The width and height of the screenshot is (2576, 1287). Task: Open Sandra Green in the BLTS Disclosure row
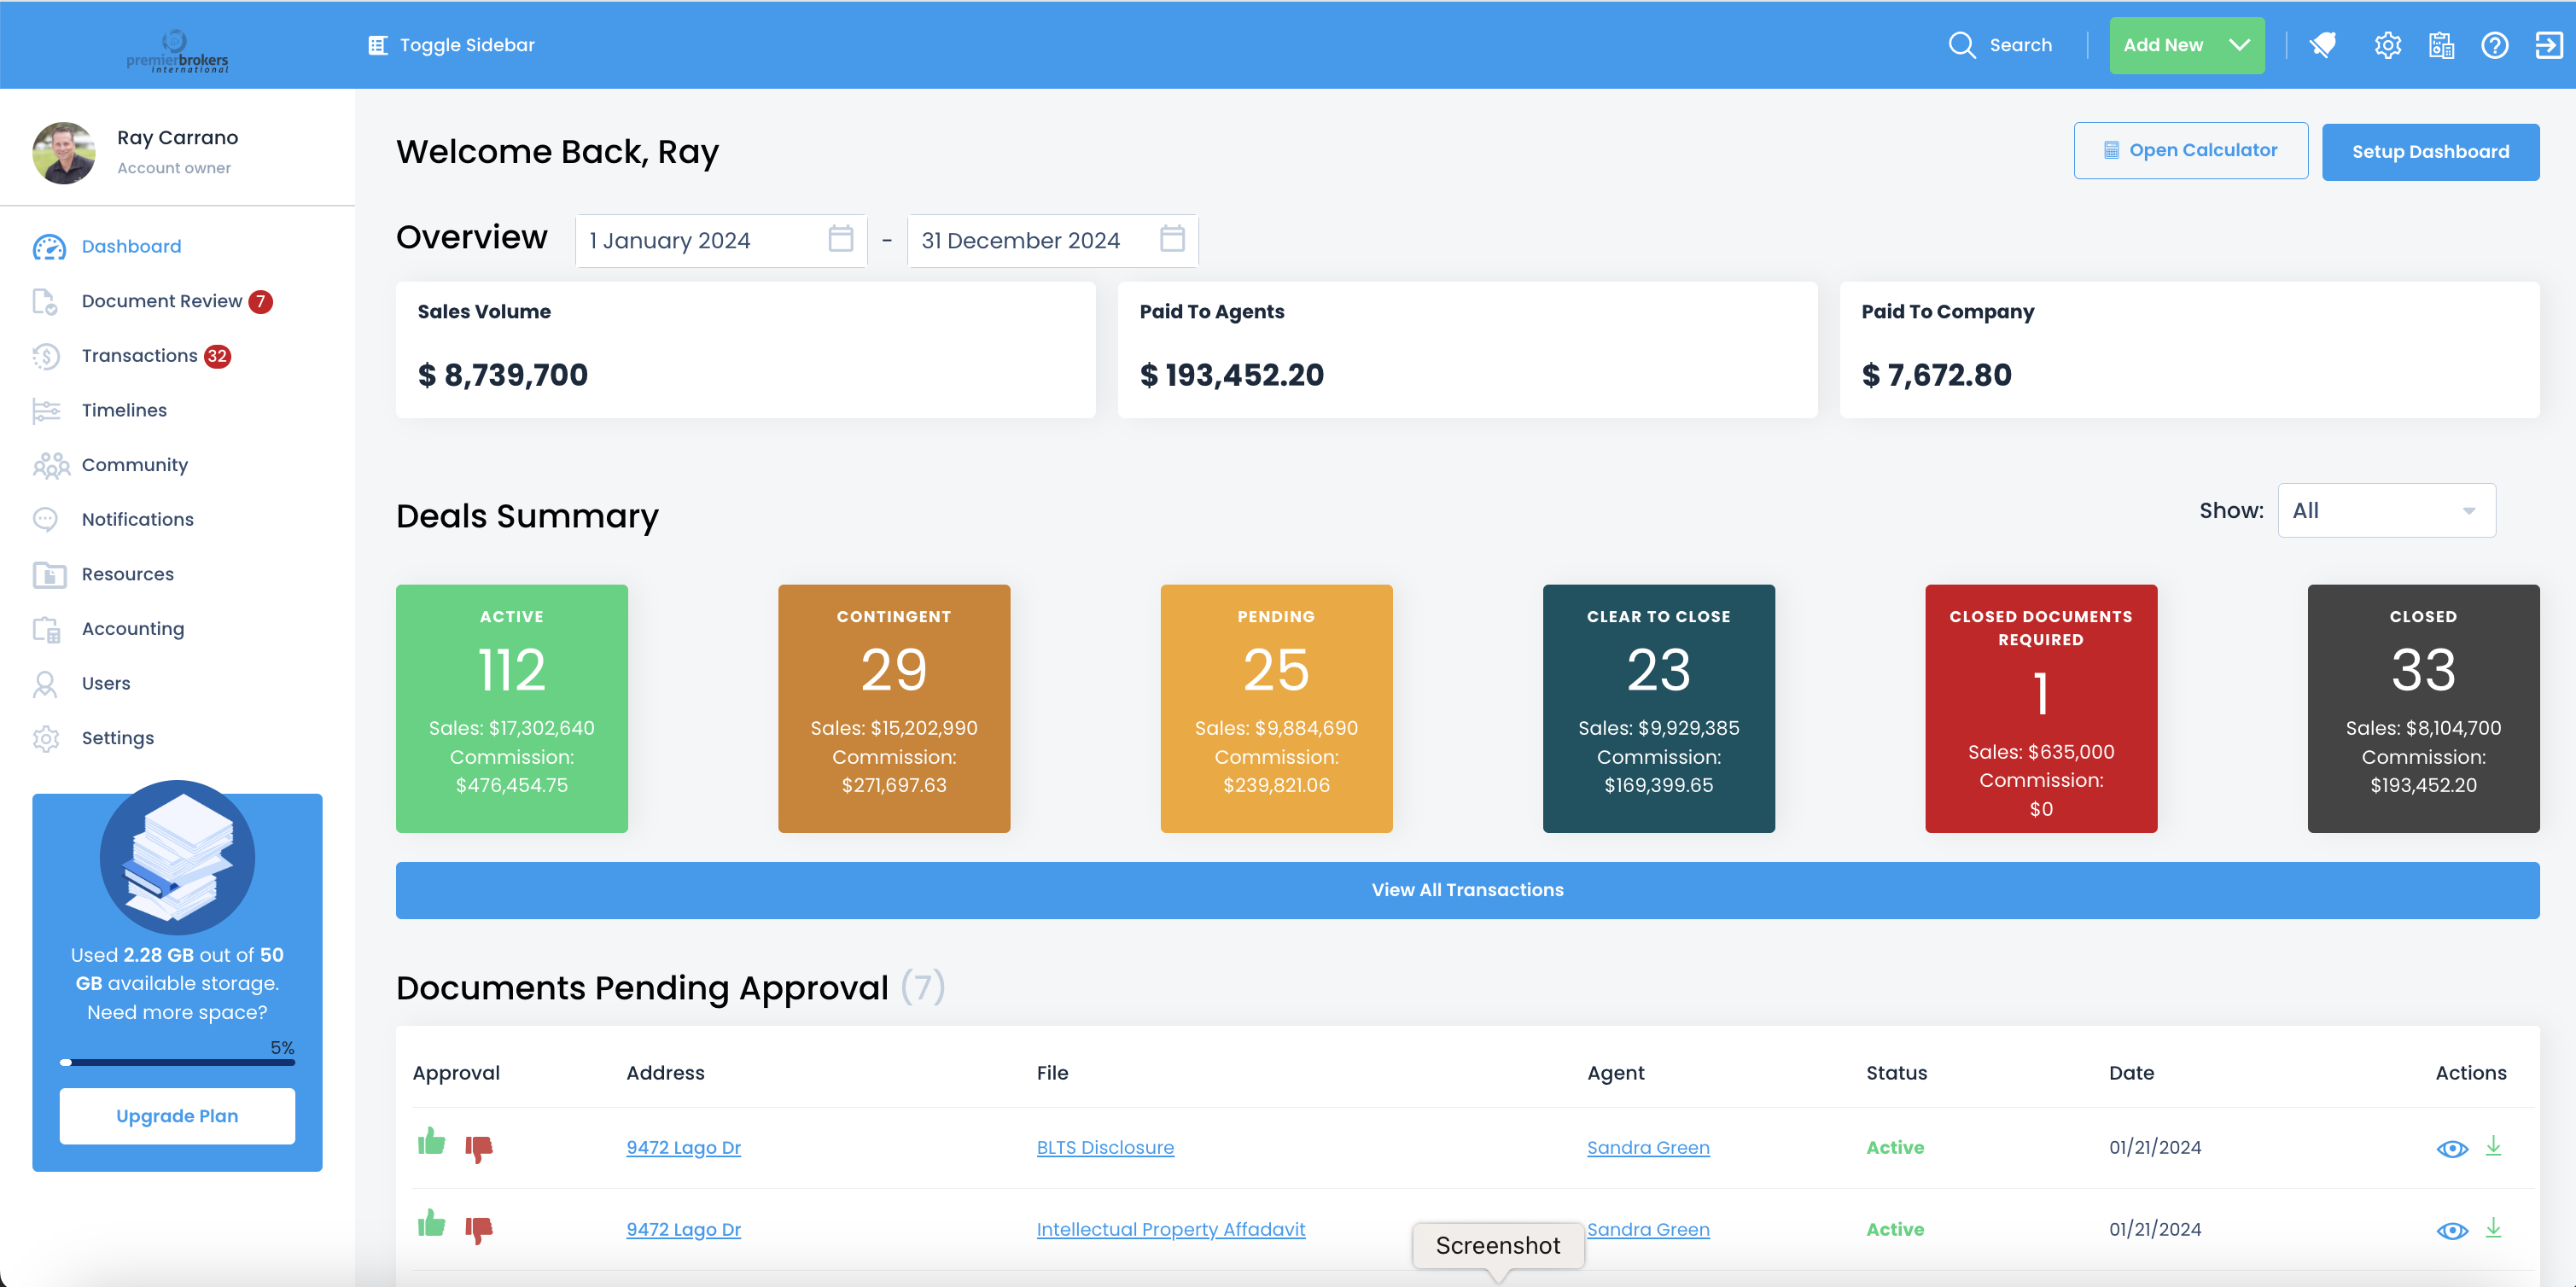coord(1648,1148)
